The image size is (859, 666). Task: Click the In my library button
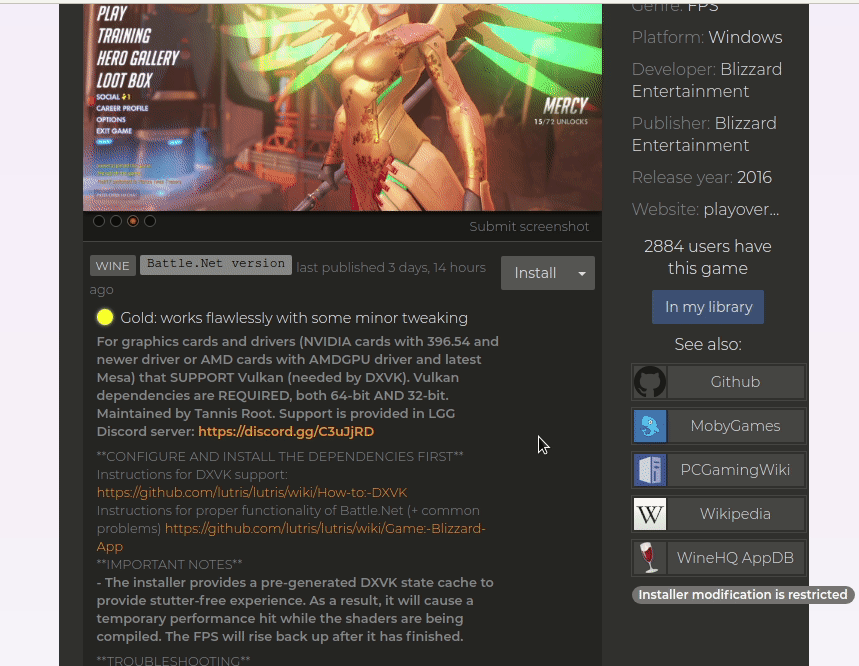[708, 307]
